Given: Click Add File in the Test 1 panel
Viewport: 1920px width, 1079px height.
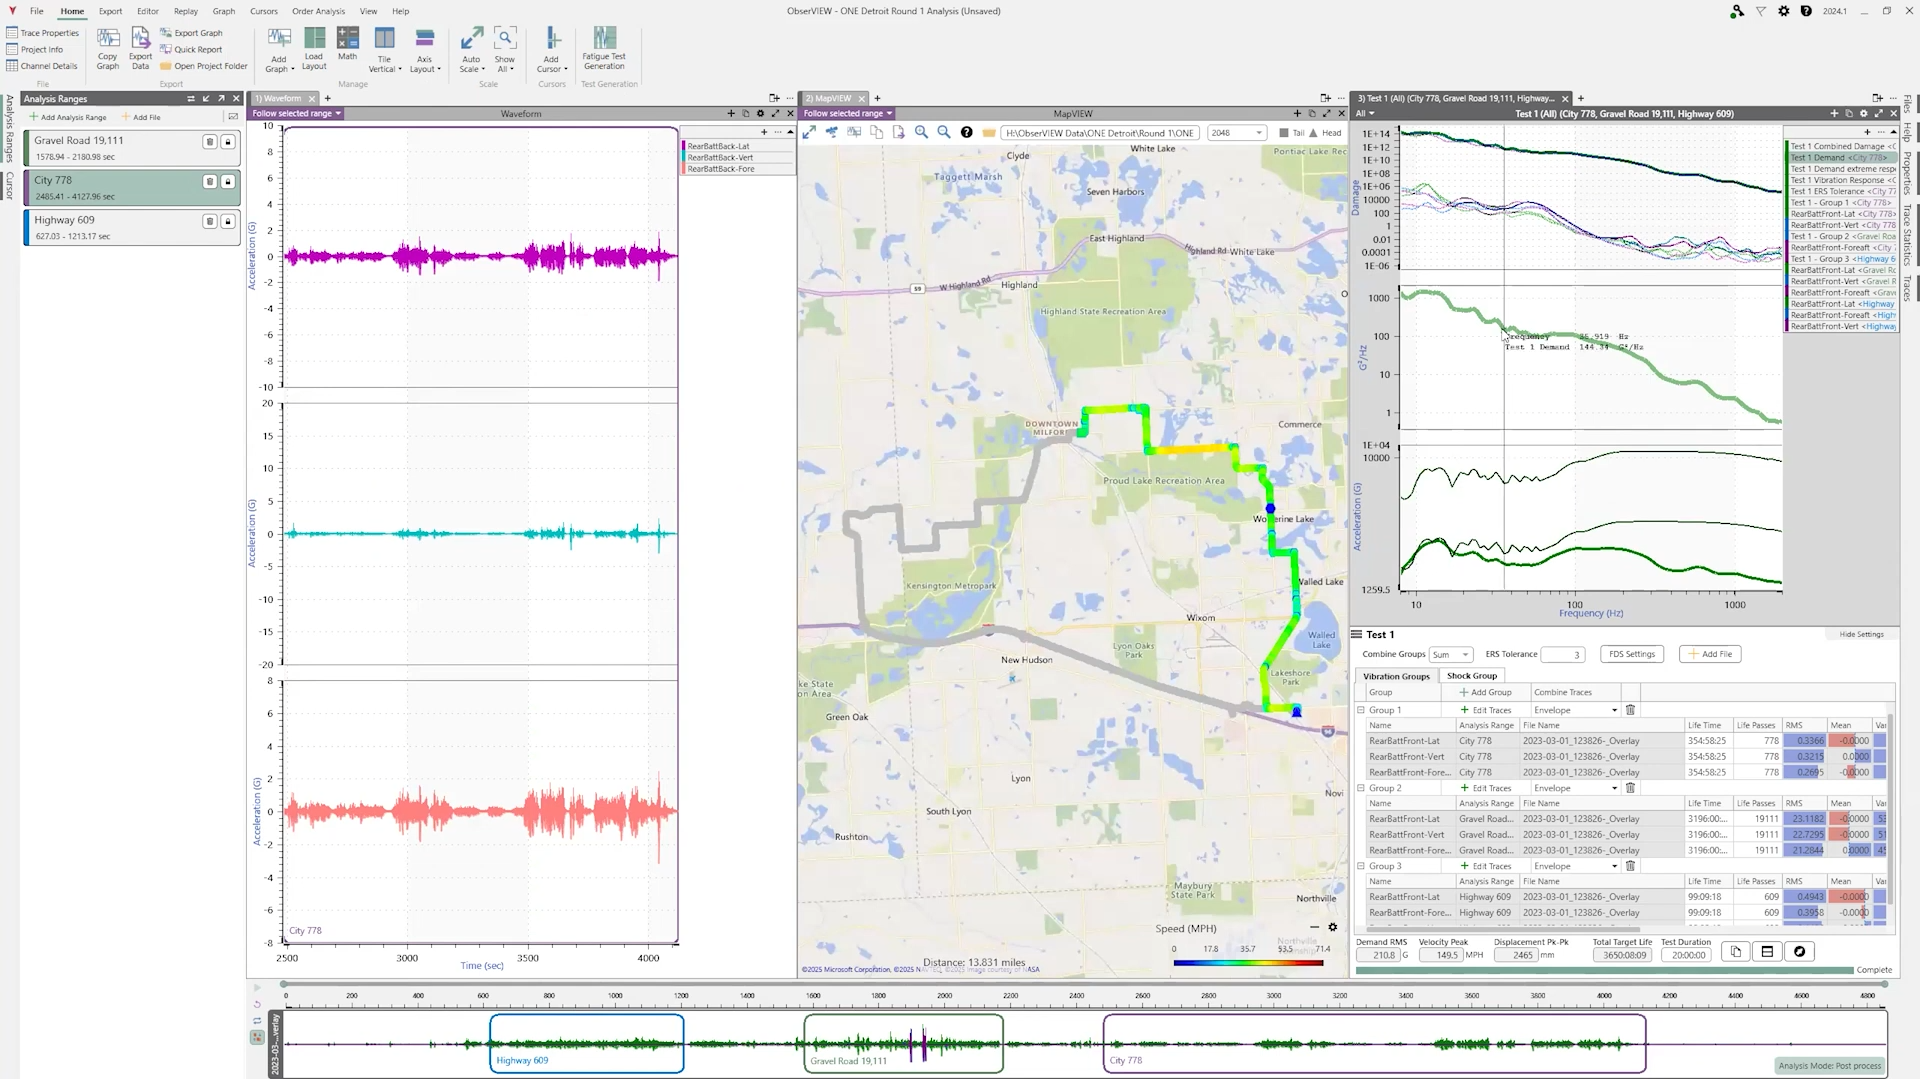Looking at the screenshot, I should [1710, 654].
